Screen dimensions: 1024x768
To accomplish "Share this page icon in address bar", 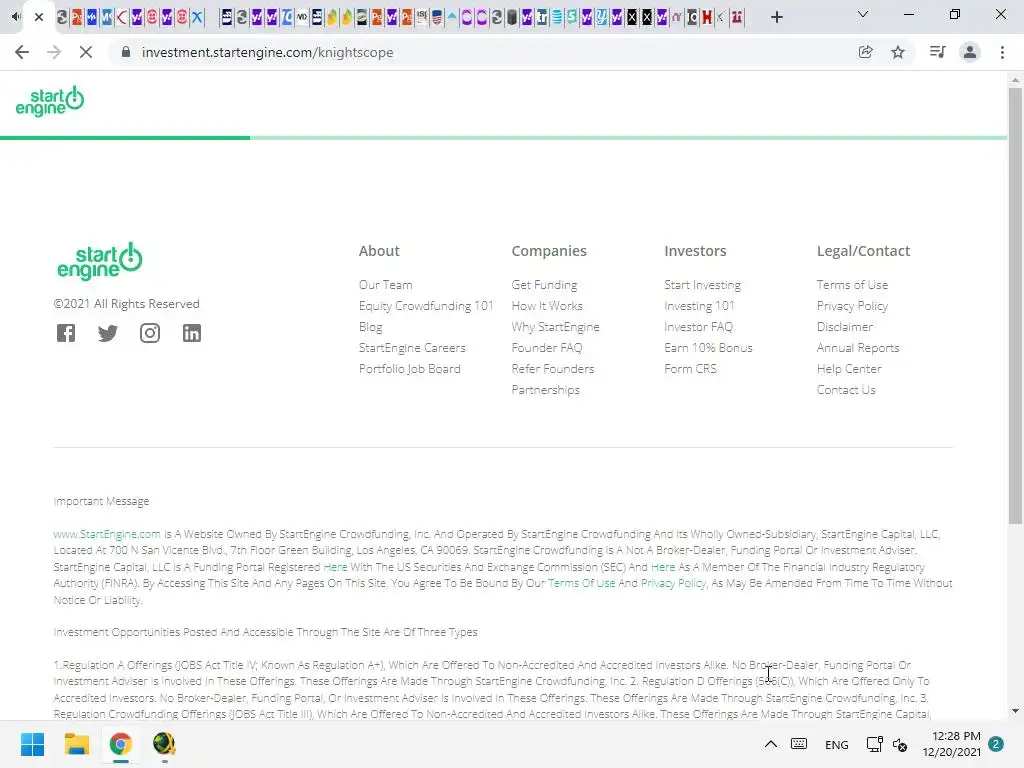I will [x=865, y=52].
